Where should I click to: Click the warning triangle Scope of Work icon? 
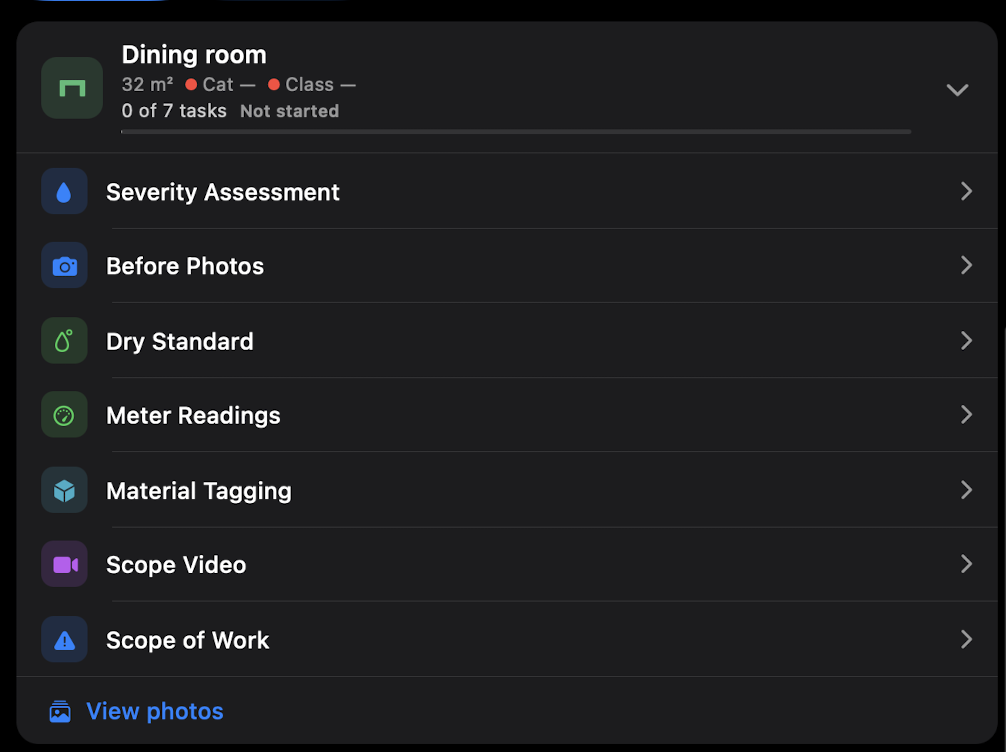64,640
